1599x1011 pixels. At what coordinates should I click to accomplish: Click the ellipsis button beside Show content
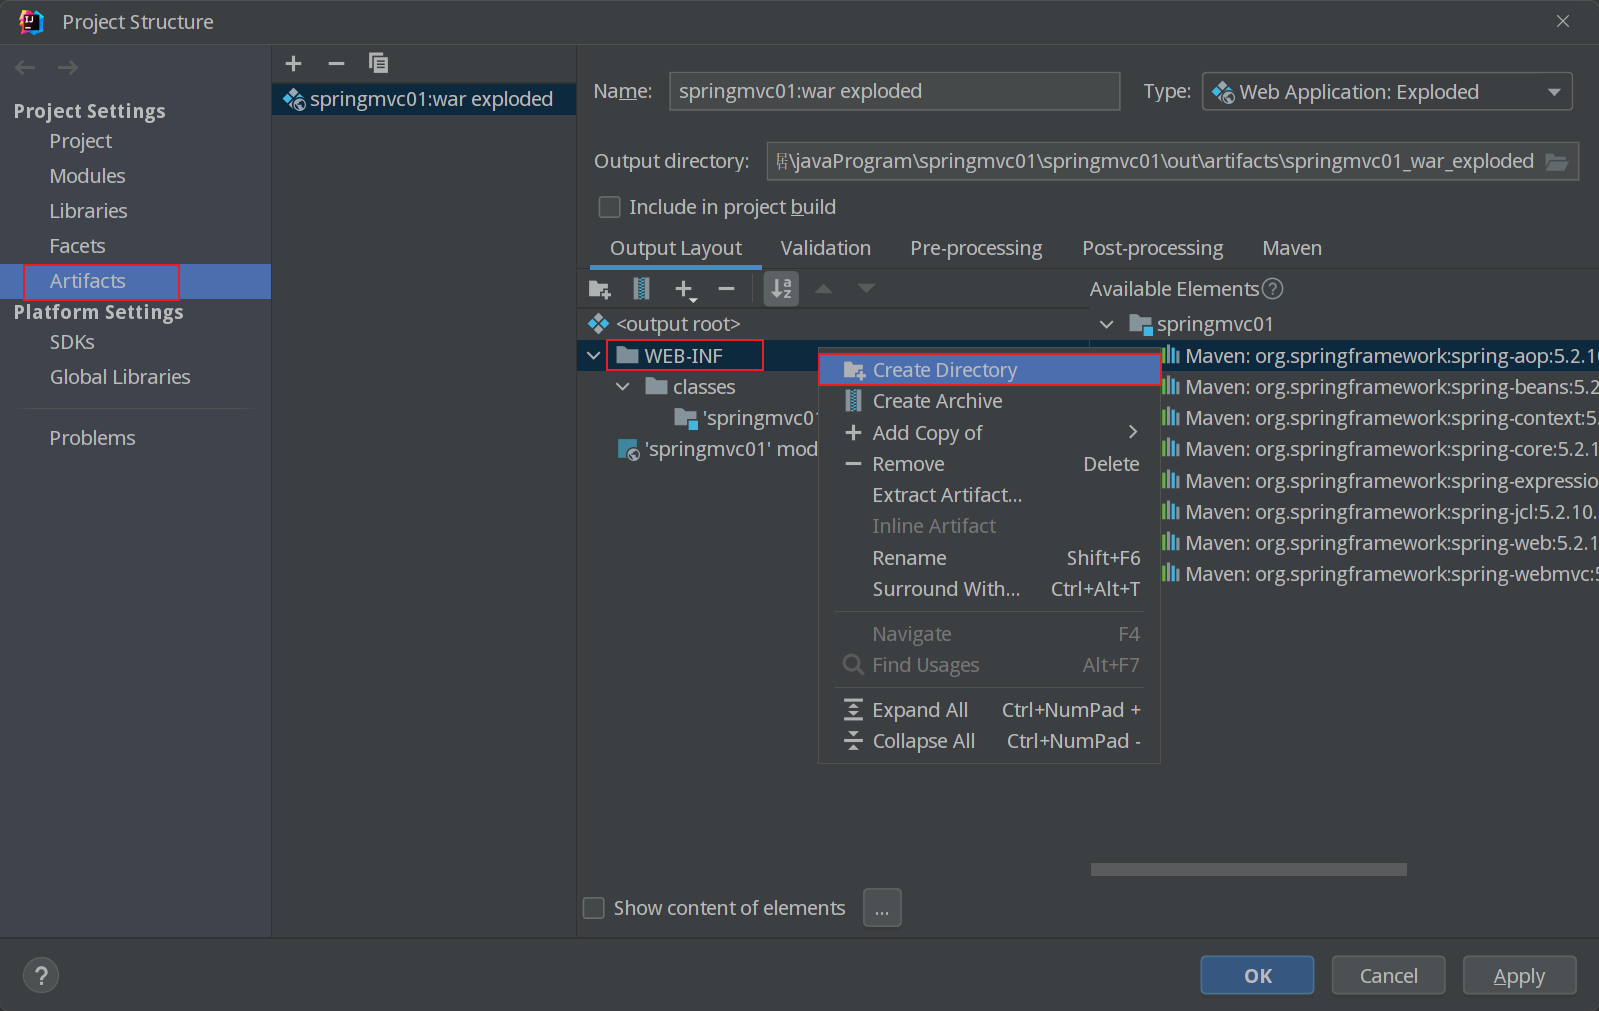882,908
